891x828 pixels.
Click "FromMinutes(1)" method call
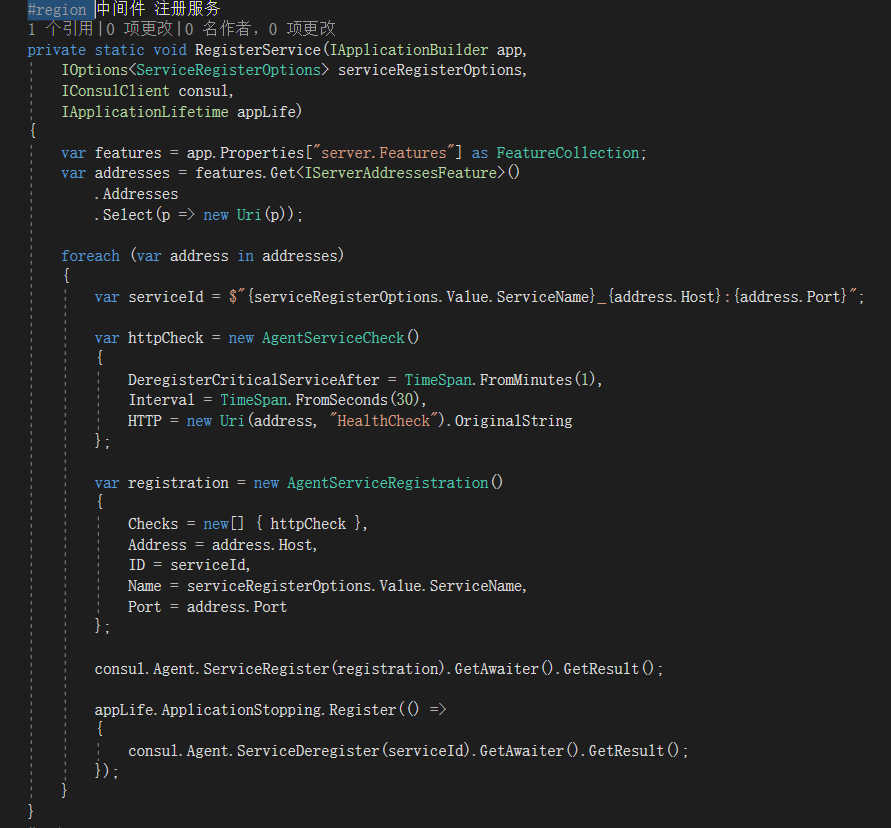(537, 380)
